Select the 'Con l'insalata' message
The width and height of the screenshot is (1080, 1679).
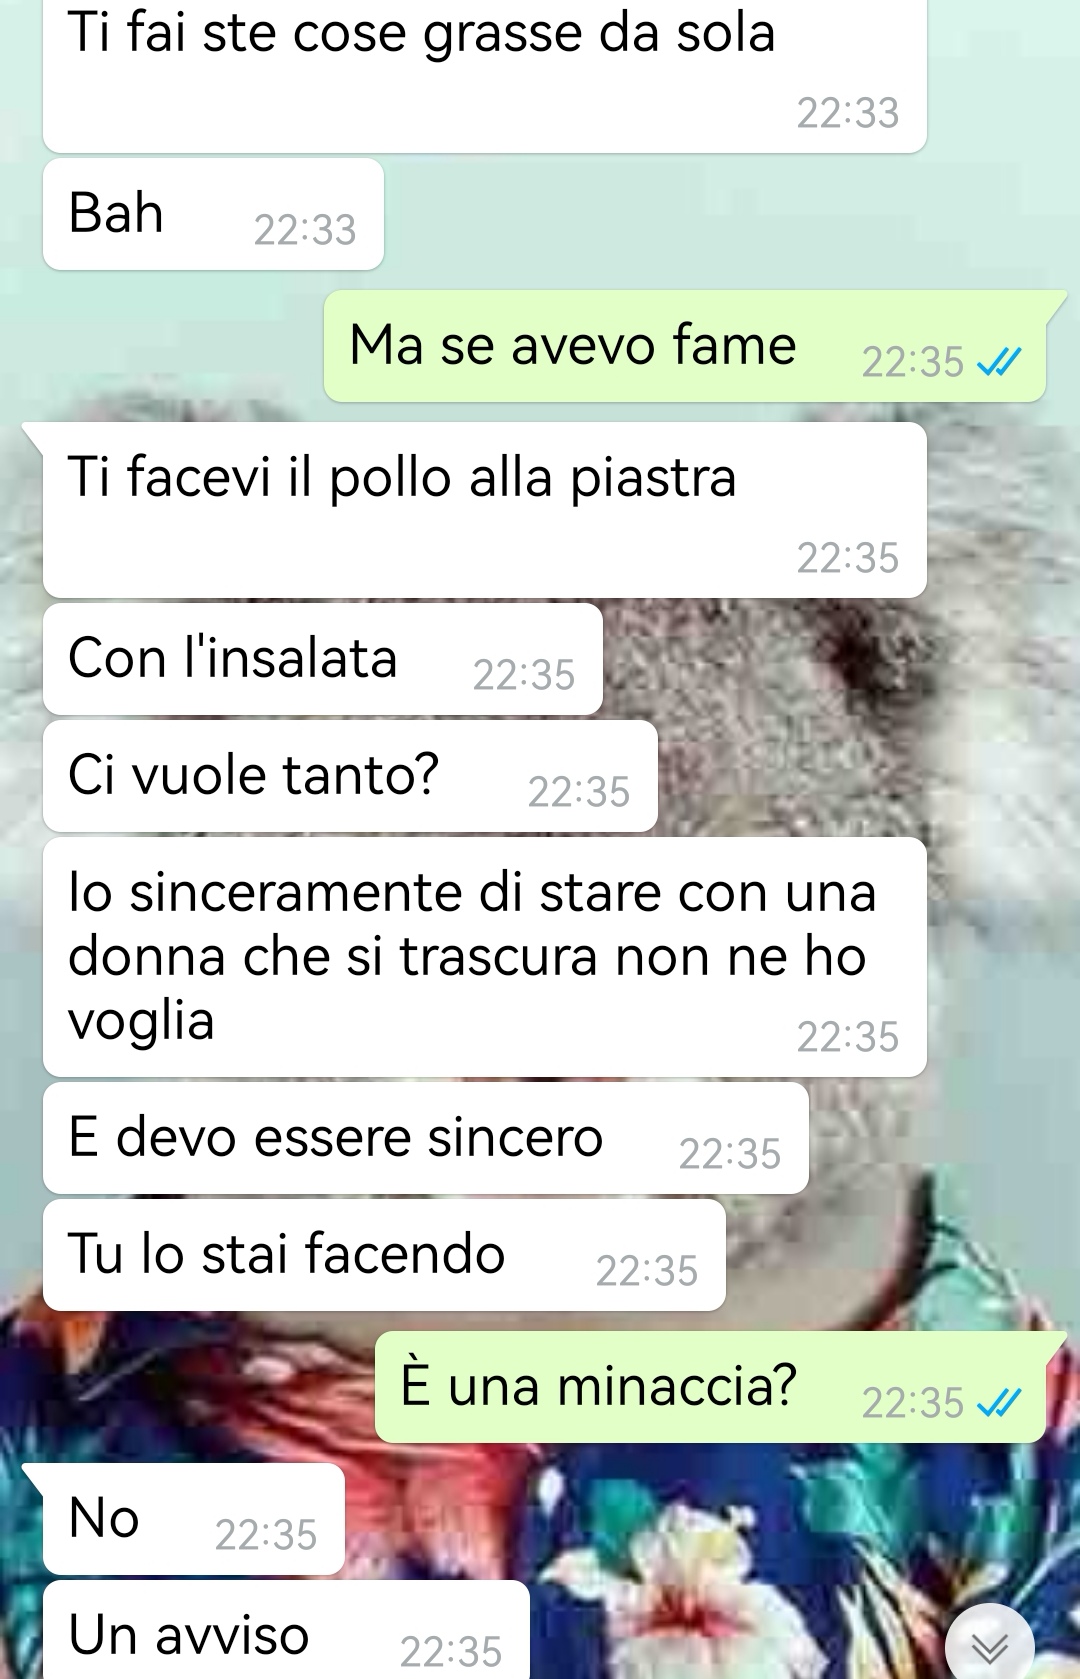(323, 659)
